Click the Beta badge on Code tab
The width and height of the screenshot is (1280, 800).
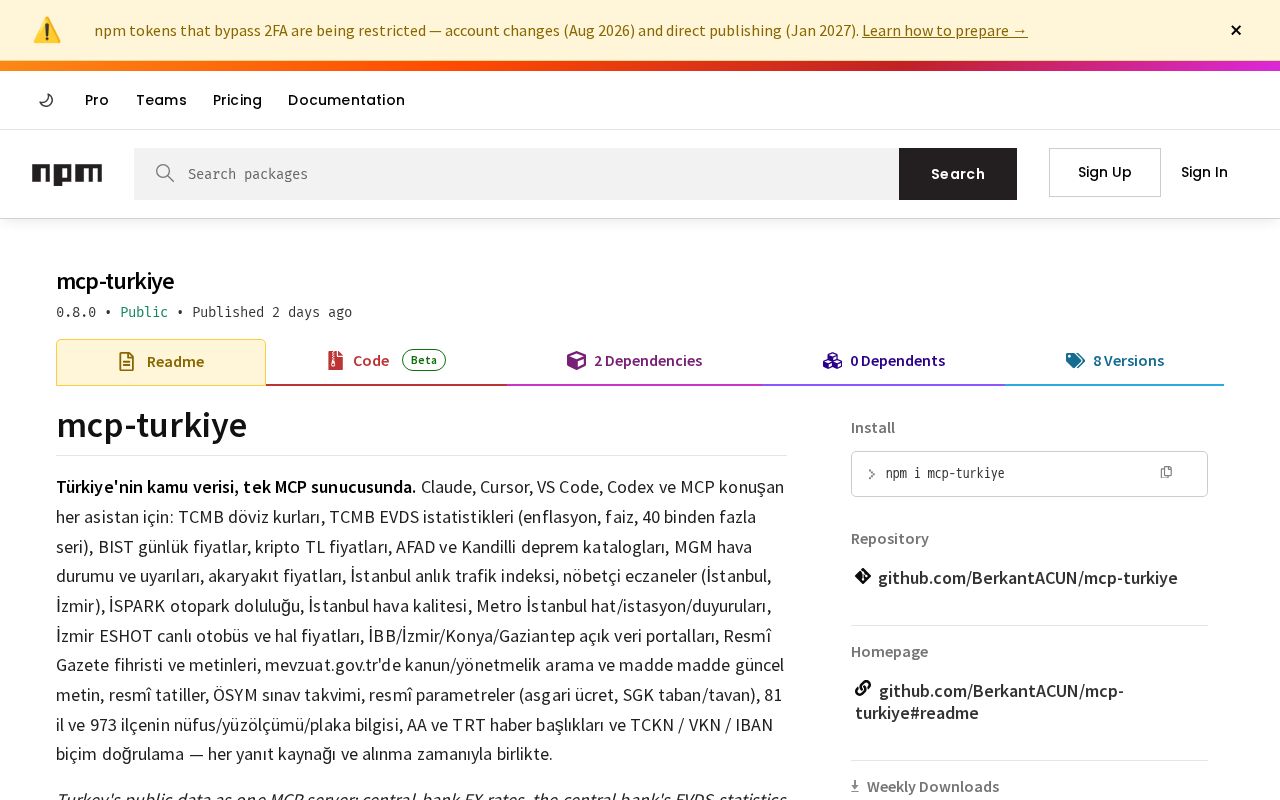(424, 360)
